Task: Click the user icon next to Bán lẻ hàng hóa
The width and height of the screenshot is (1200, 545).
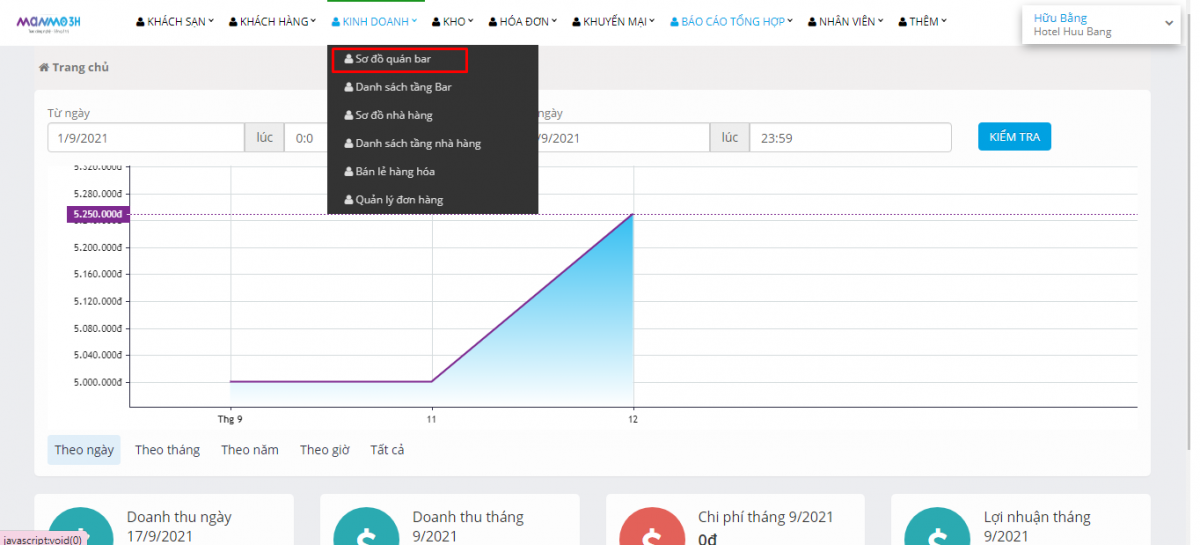Action: 349,172
